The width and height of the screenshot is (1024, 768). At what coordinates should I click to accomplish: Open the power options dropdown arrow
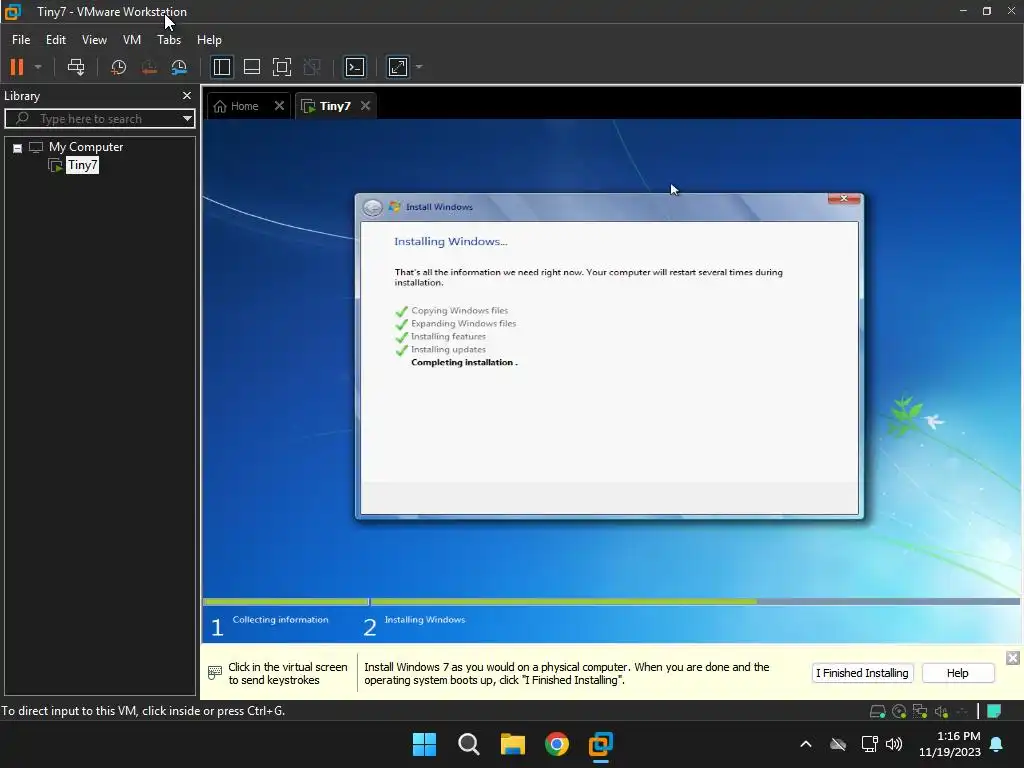pos(38,67)
